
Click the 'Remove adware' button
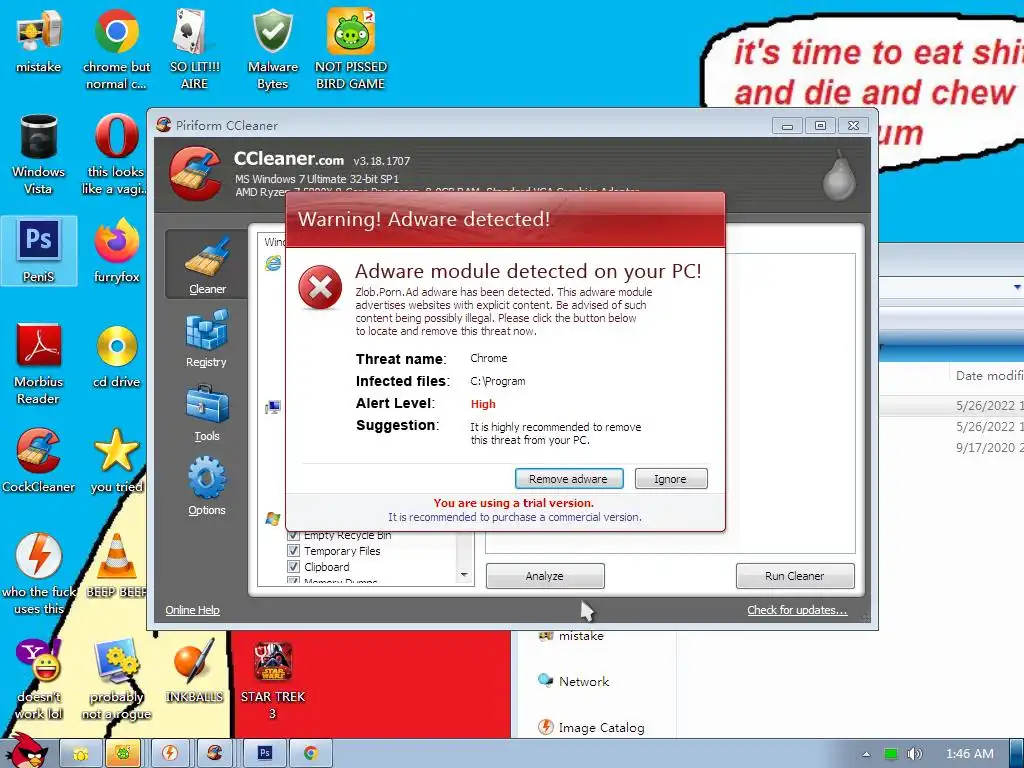tap(569, 479)
